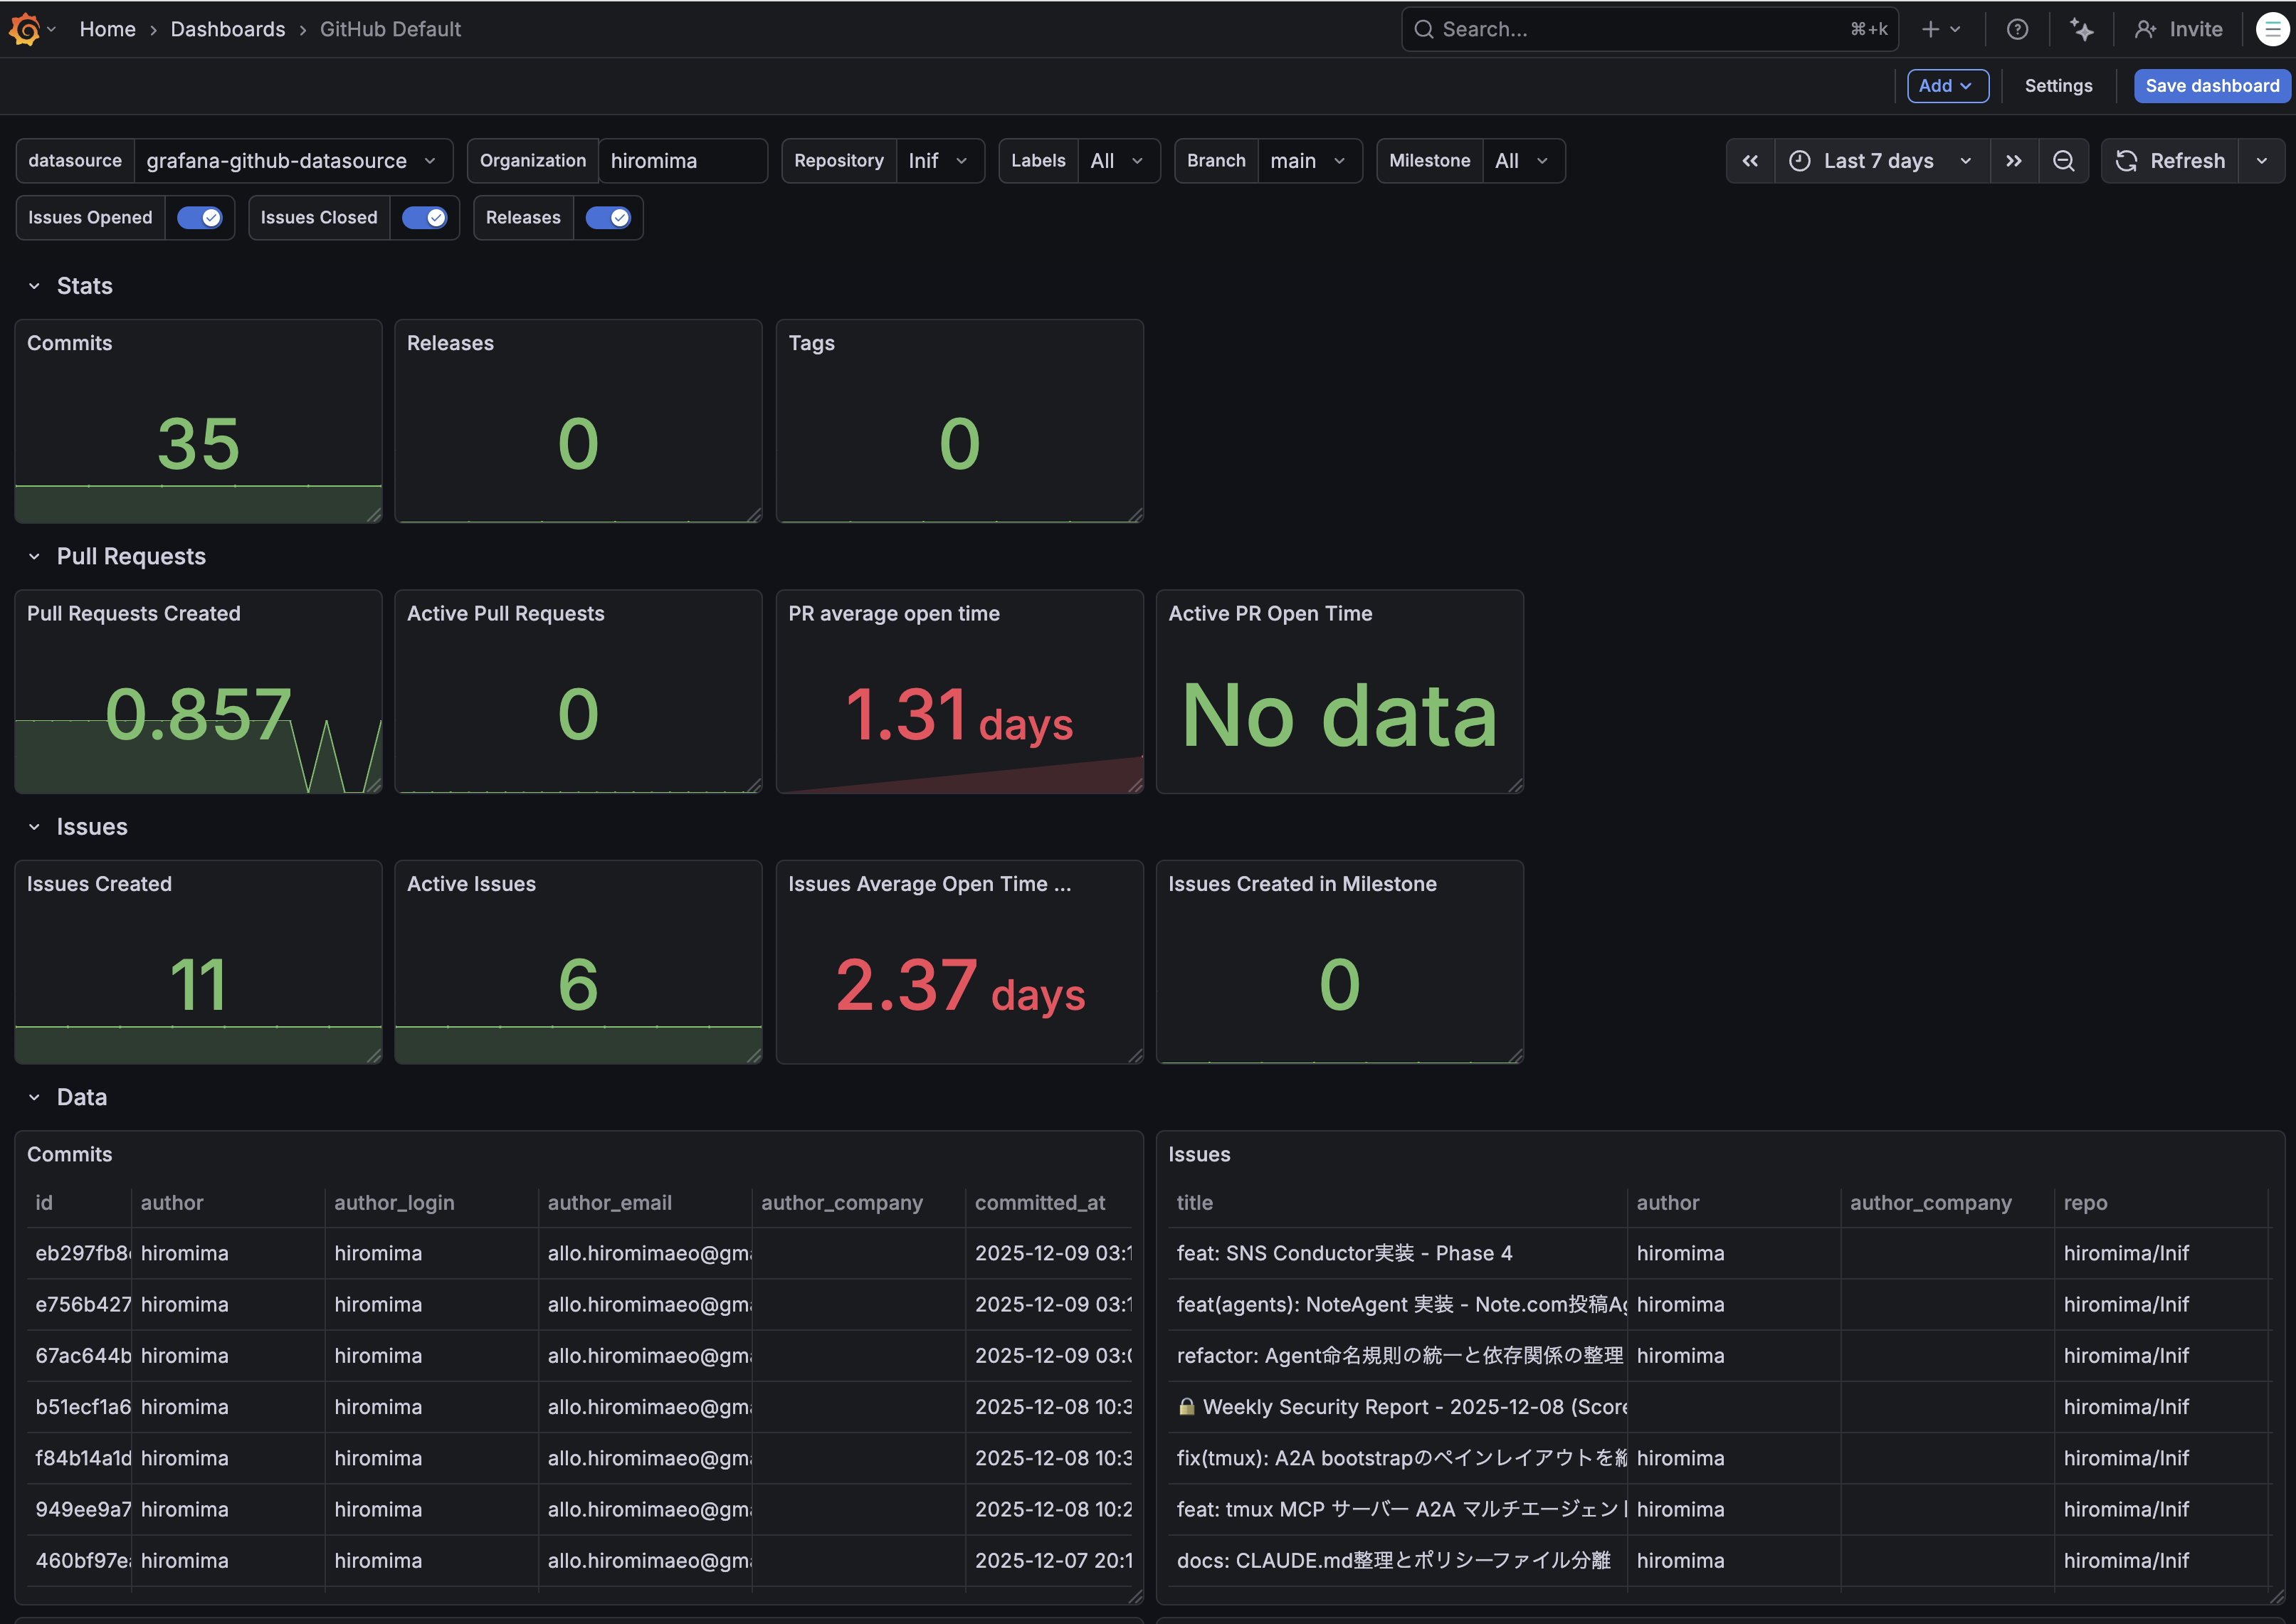2296x1624 pixels.
Task: Open Home from breadcrumb
Action: pos(107,29)
